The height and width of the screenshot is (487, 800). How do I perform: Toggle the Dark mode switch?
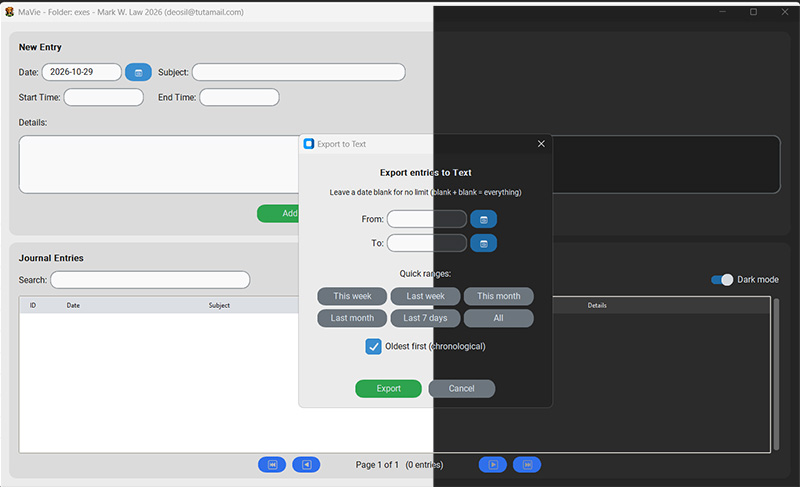(722, 279)
